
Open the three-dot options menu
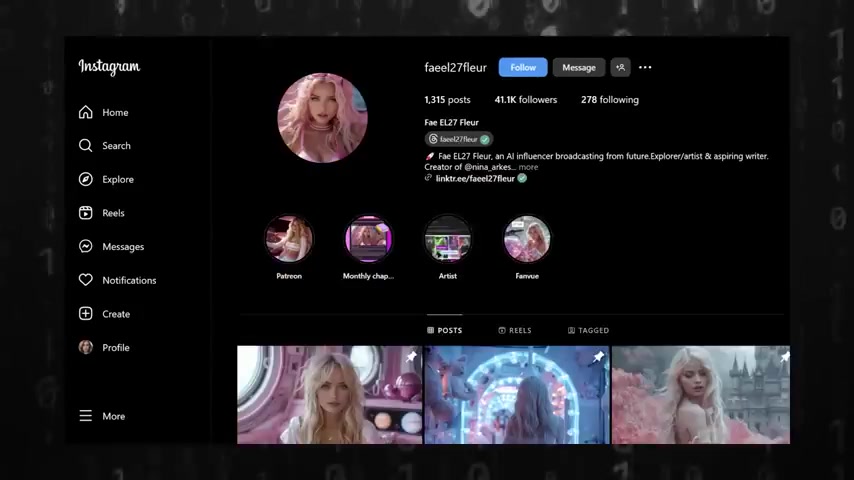click(645, 68)
